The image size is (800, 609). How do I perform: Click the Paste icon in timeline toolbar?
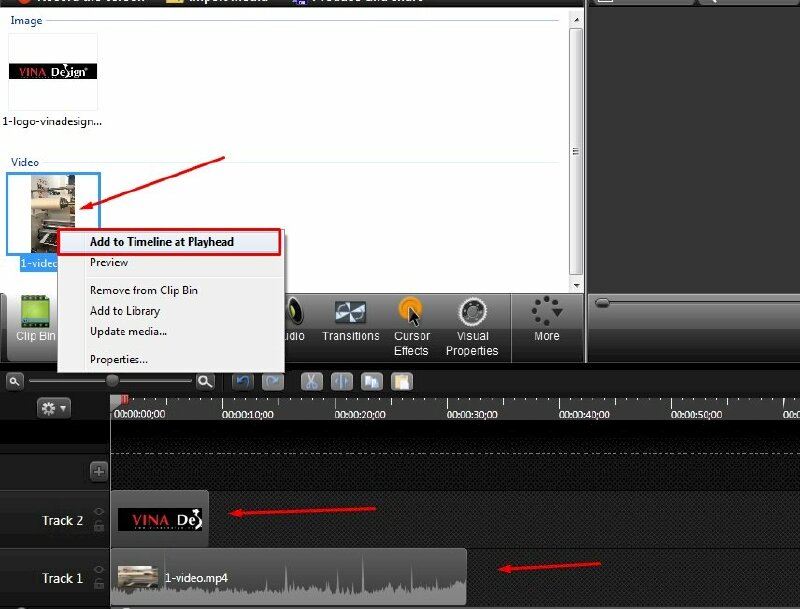coord(401,381)
